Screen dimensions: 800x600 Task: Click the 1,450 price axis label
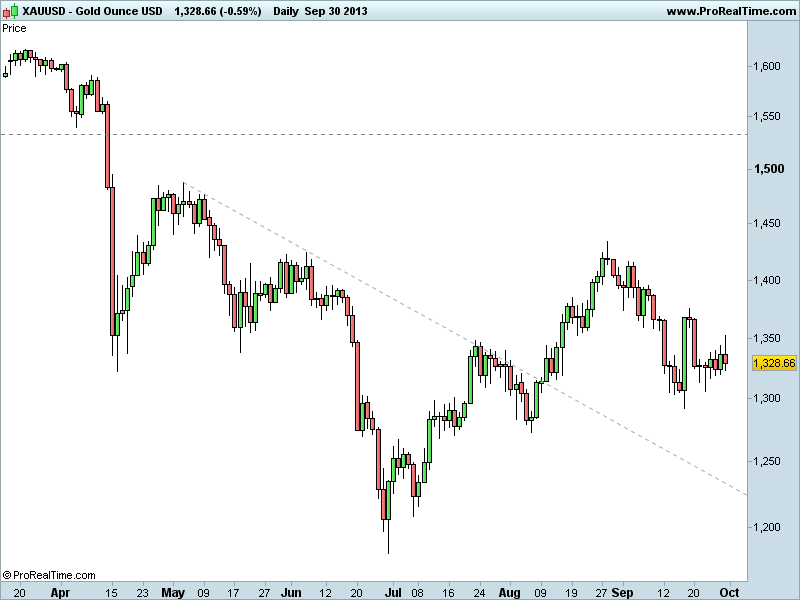[x=767, y=223]
